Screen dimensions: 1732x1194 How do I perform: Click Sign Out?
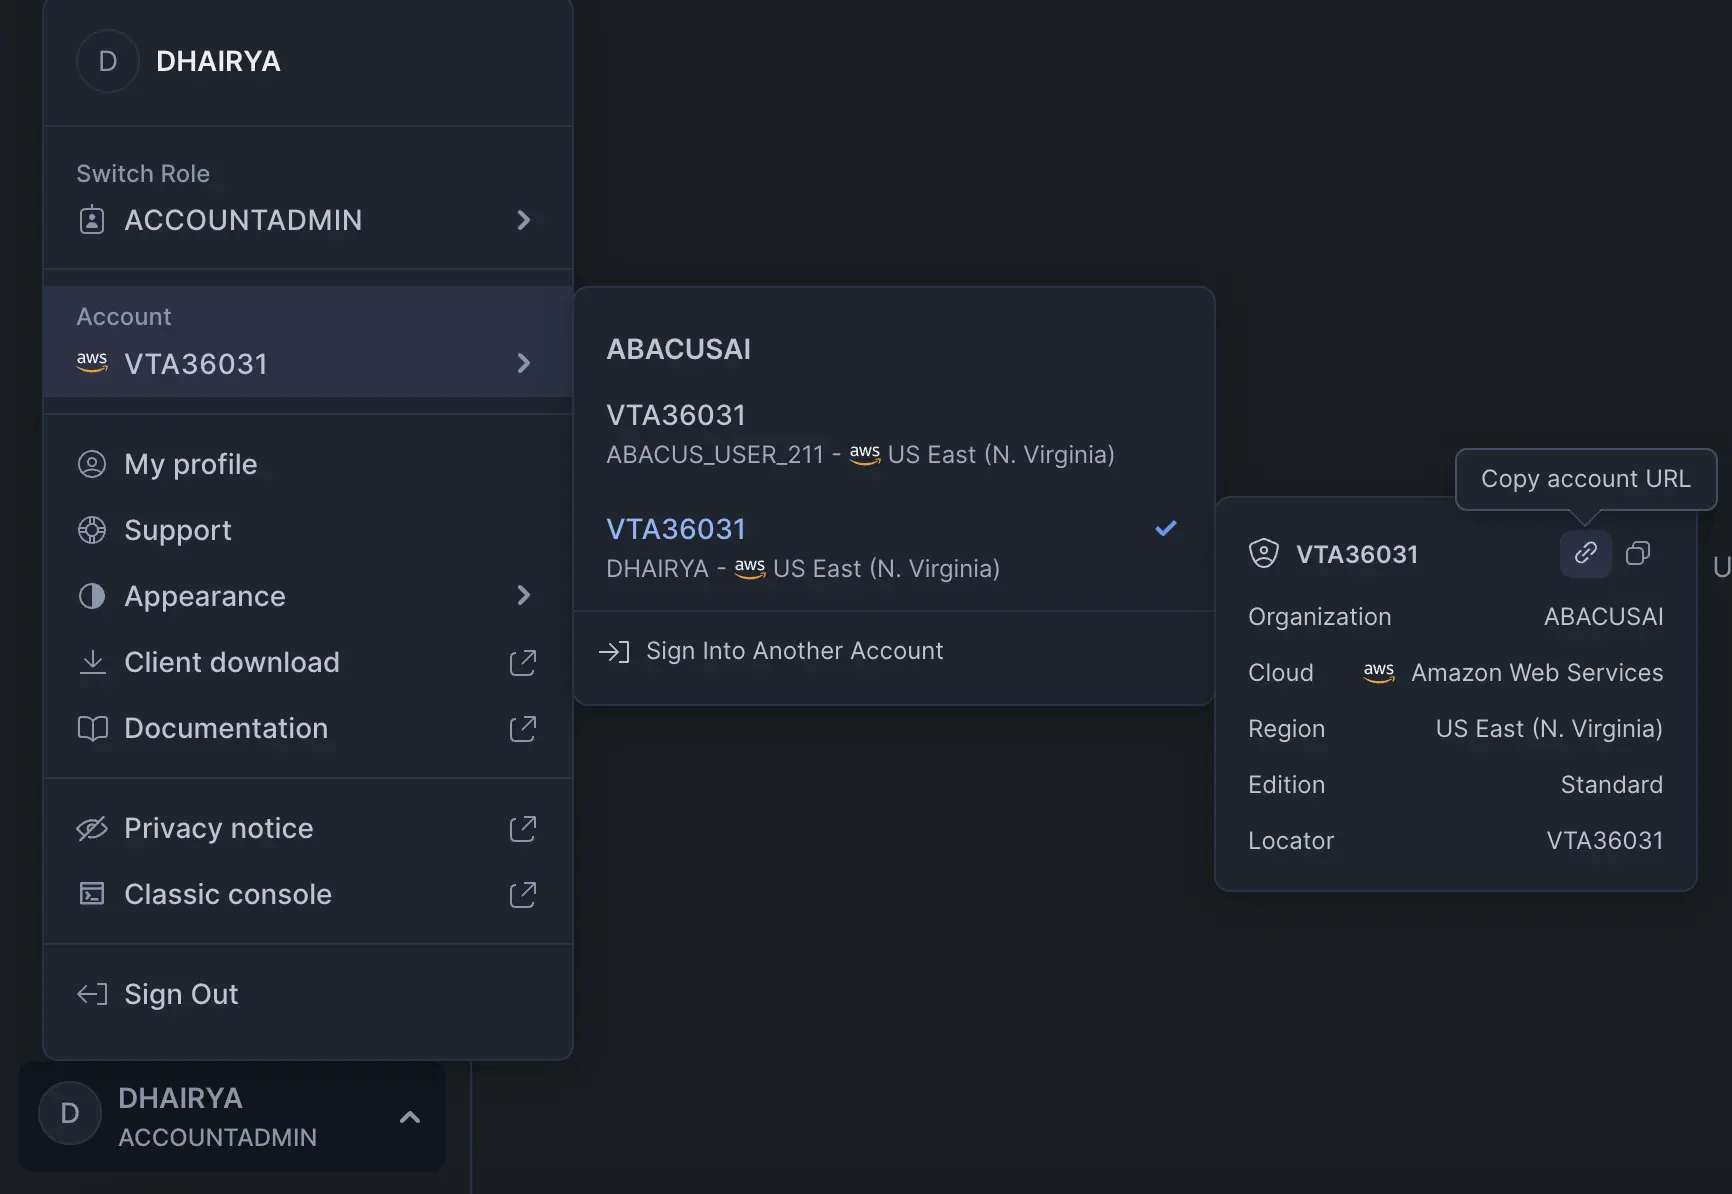[x=181, y=994]
